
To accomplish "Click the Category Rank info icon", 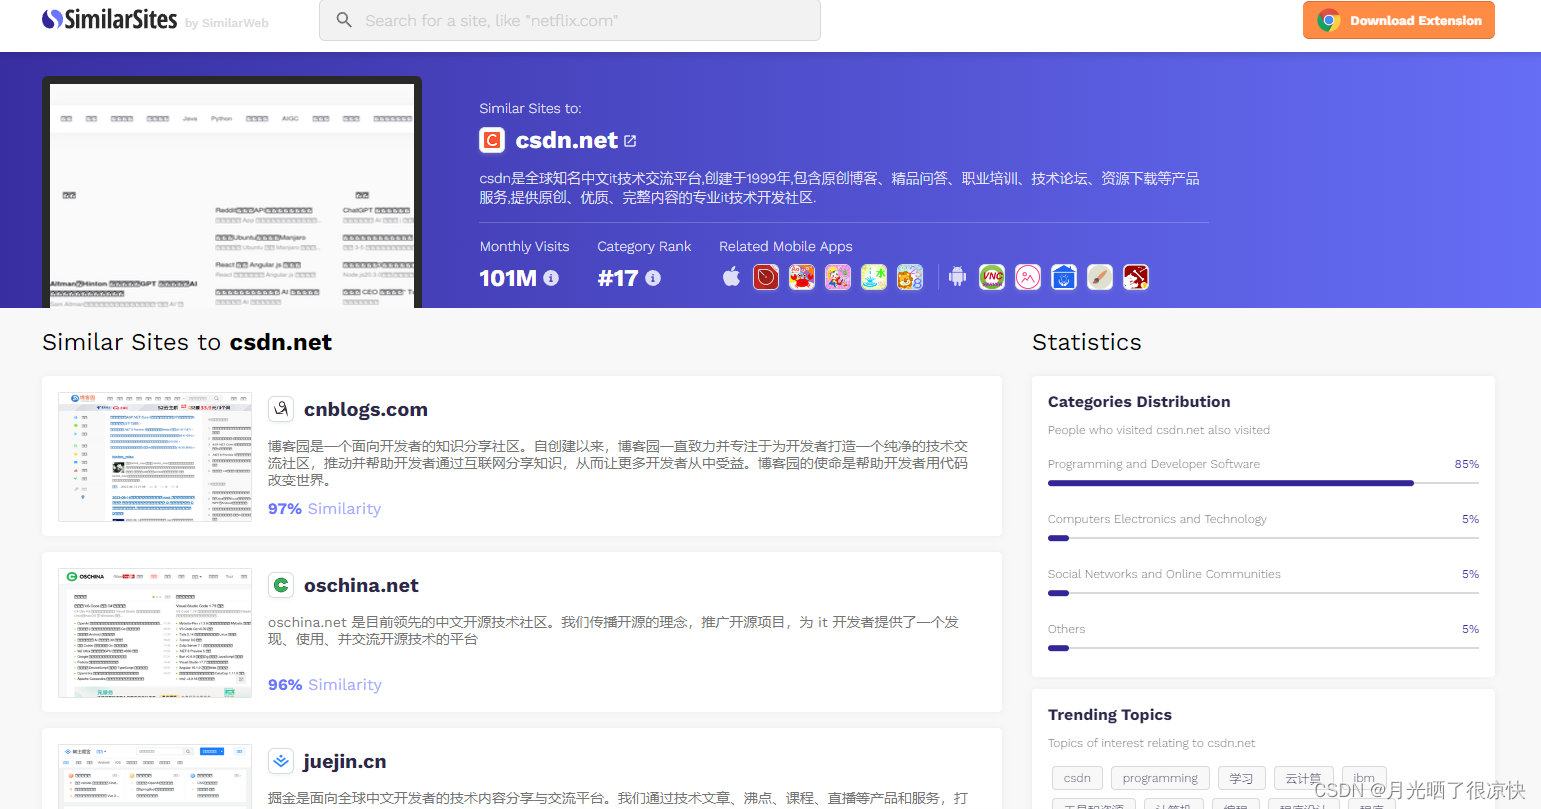I will tap(653, 278).
